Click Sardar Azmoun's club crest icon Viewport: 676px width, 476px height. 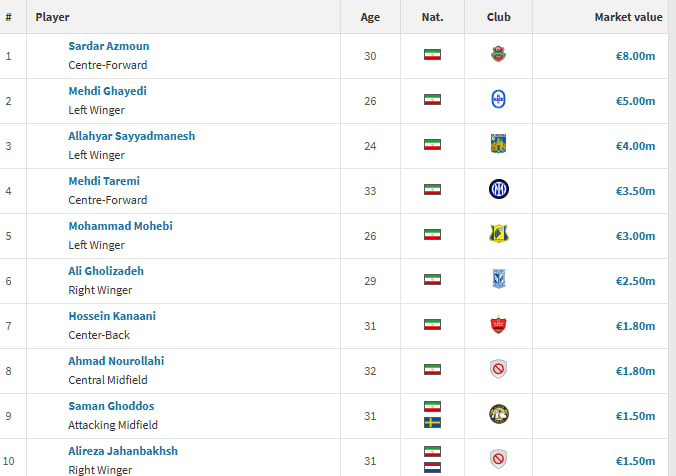pyautogui.click(x=498, y=54)
